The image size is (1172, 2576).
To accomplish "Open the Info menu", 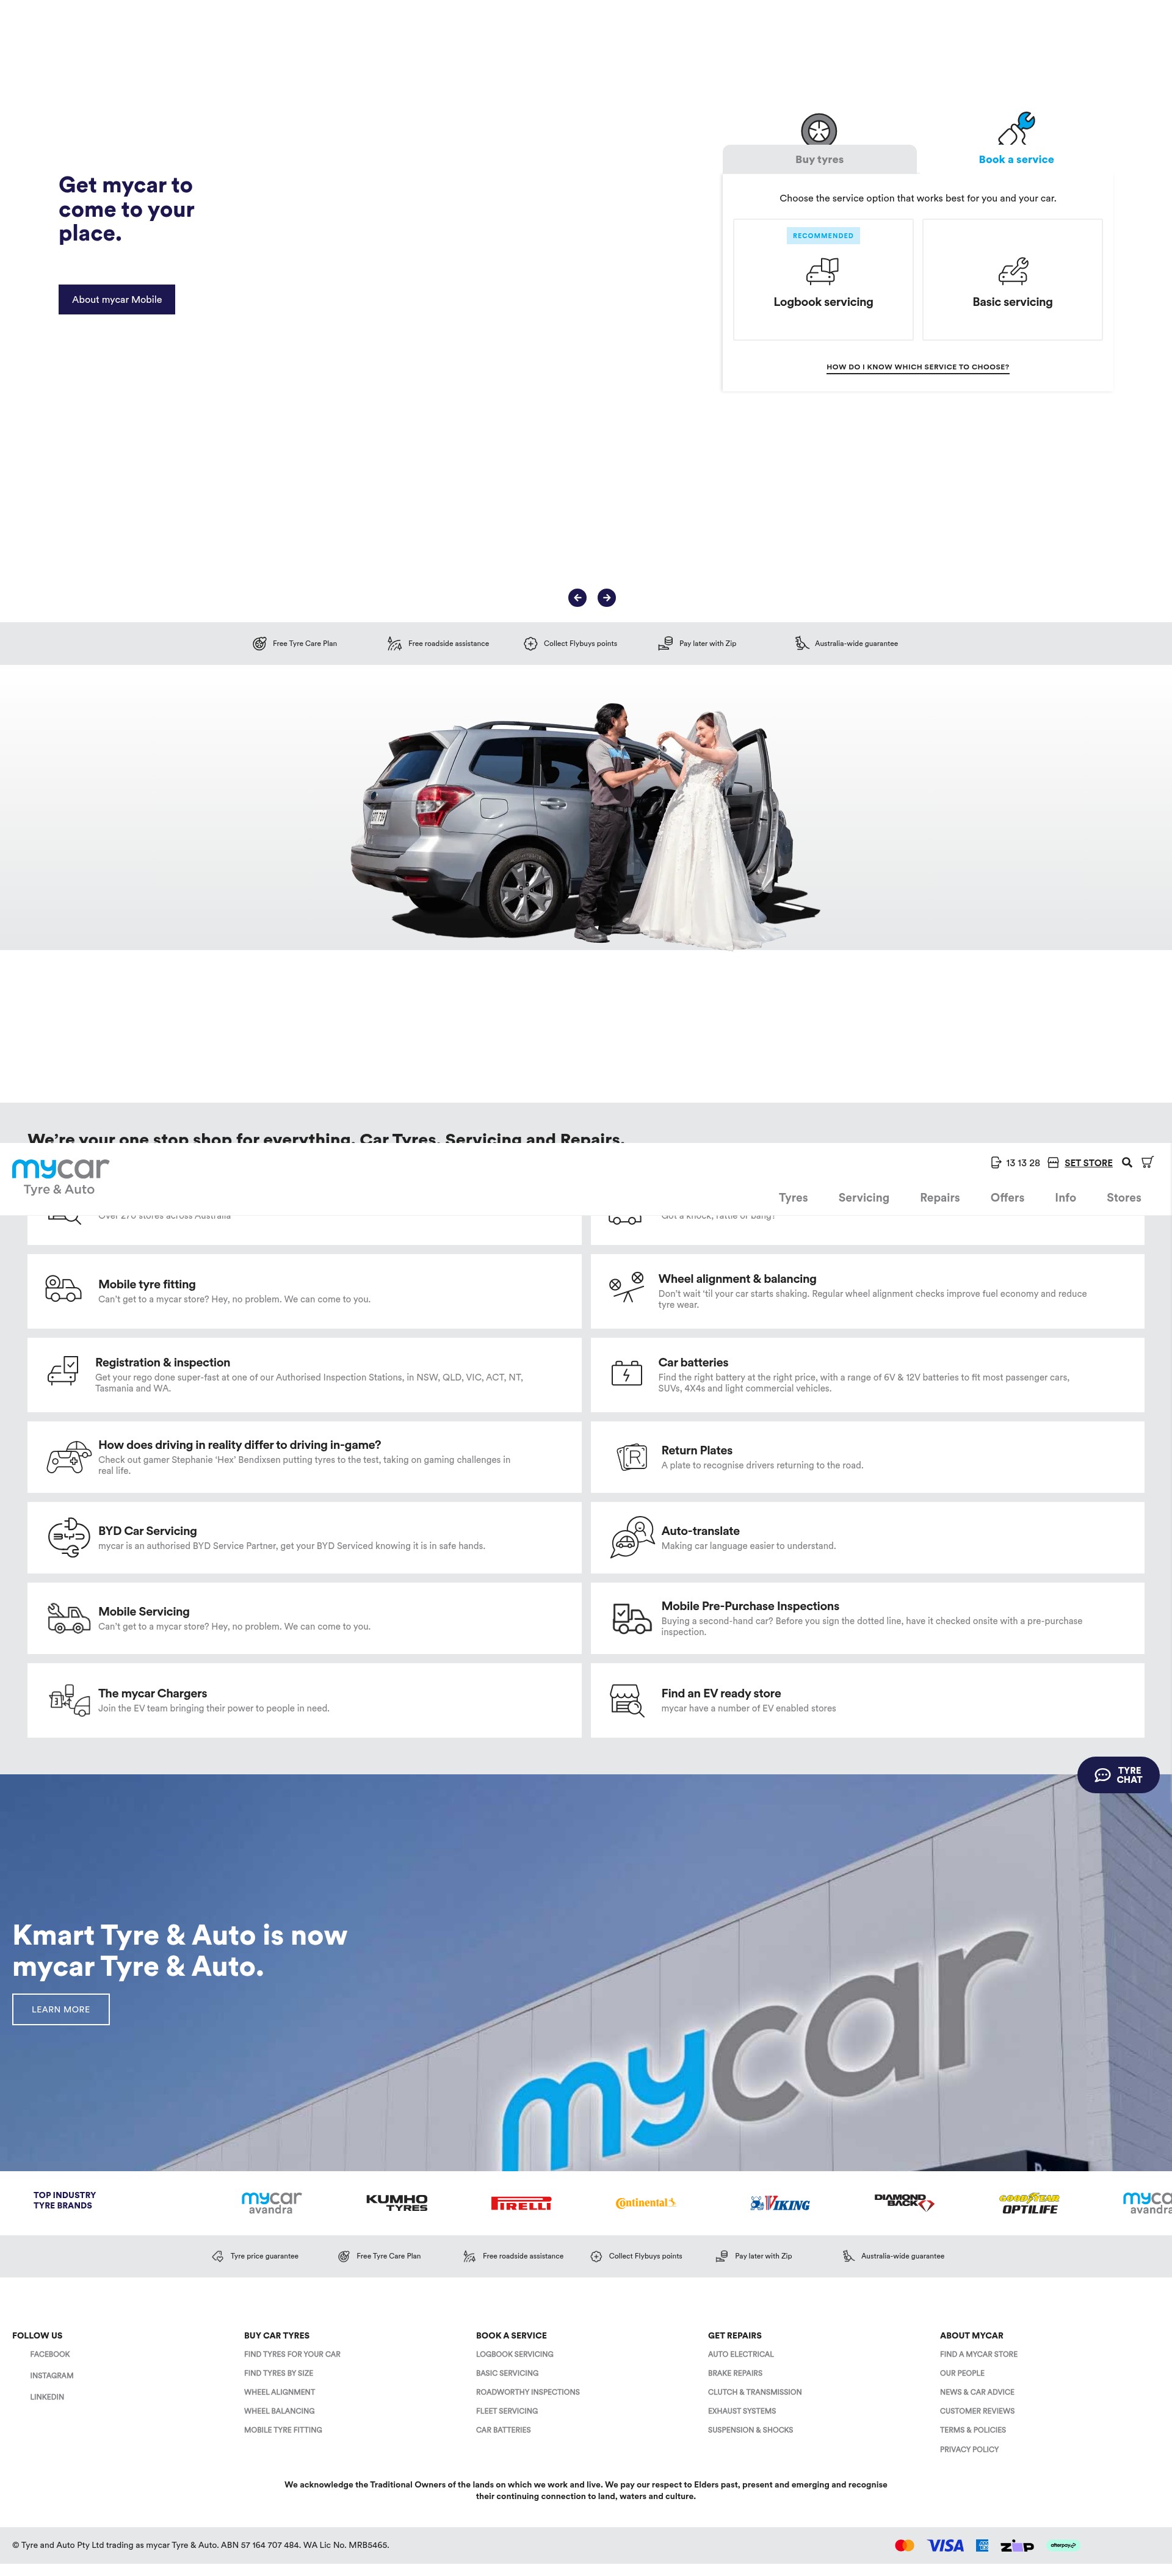I will pyautogui.click(x=1065, y=1197).
